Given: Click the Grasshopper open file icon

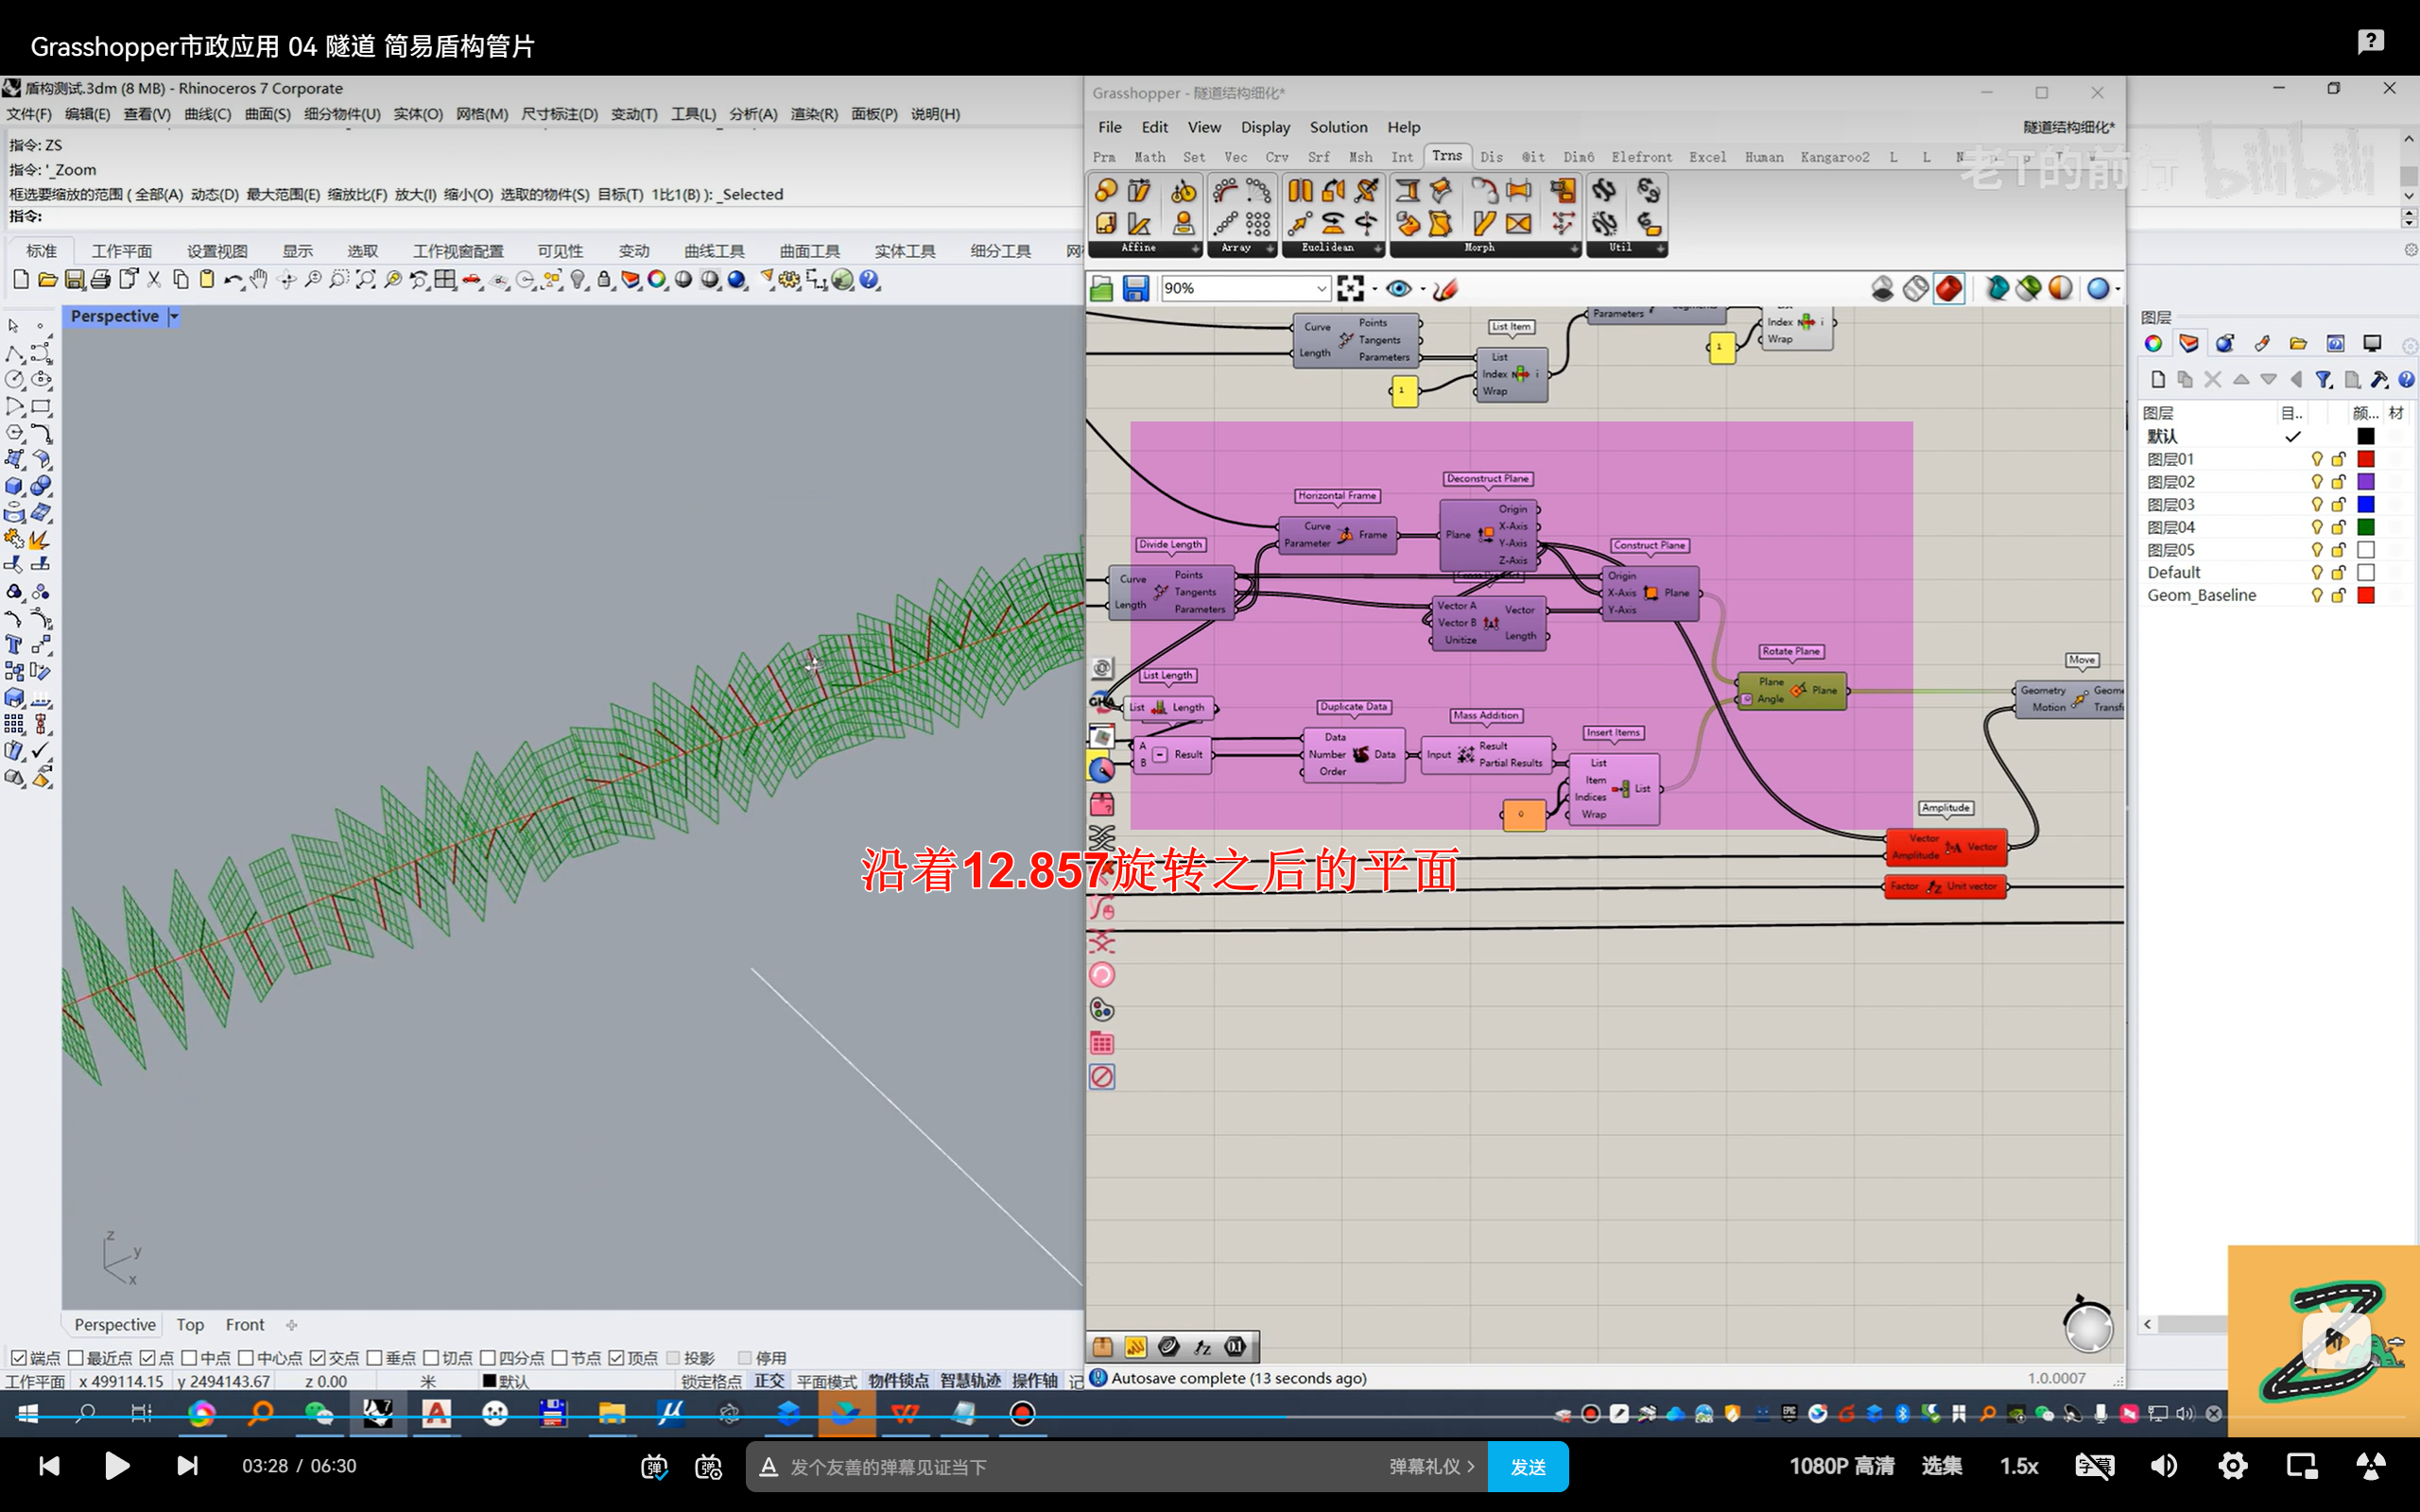Looking at the screenshot, I should 1101,289.
